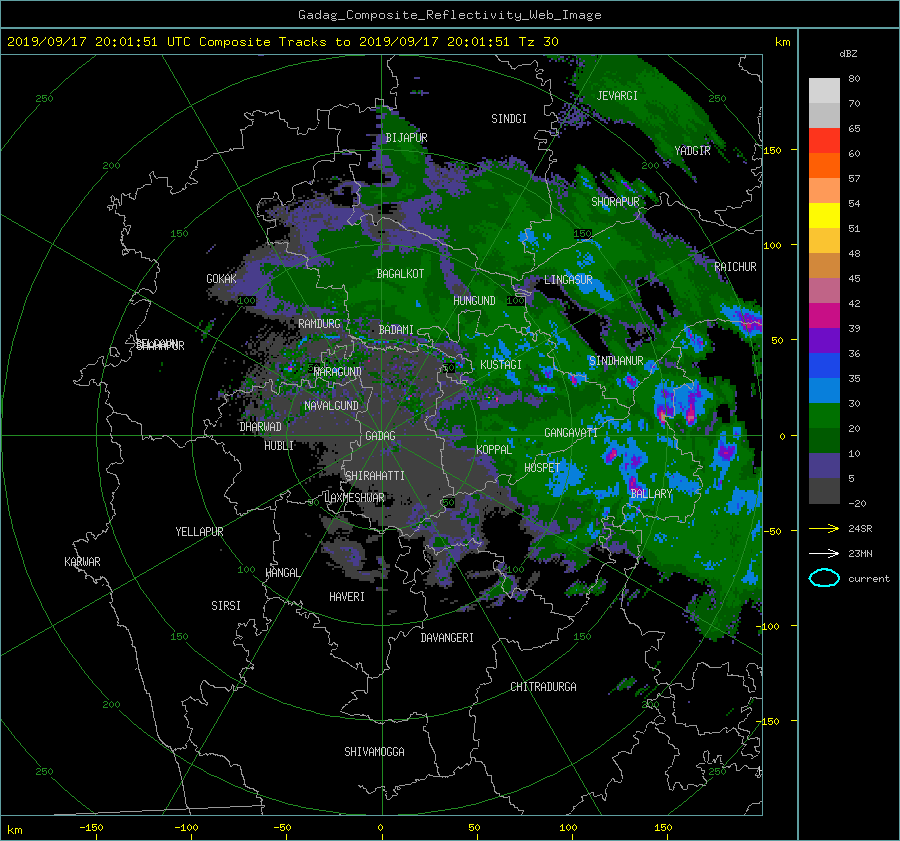Click the cyan 'current' ellipse legend icon
This screenshot has height=841, width=900.
click(x=824, y=578)
